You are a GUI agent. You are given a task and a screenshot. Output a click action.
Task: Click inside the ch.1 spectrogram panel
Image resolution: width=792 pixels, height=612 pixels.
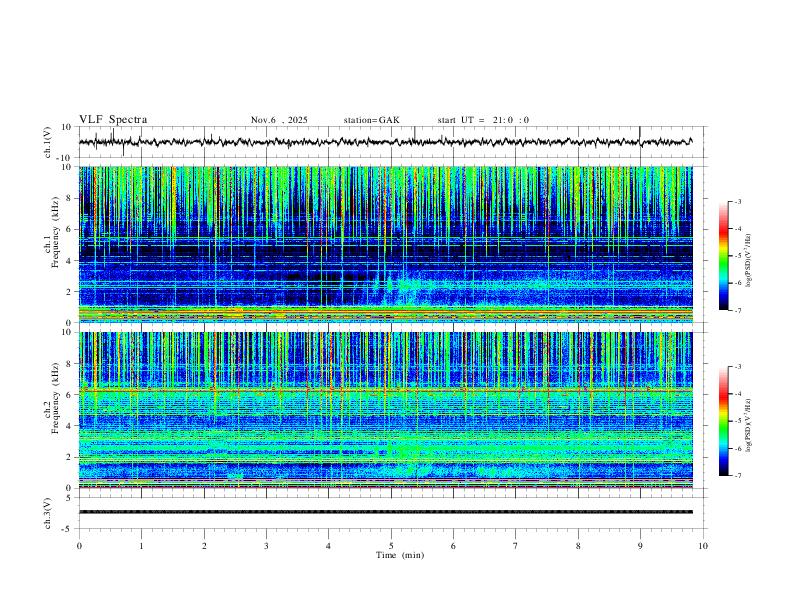pyautogui.click(x=385, y=244)
